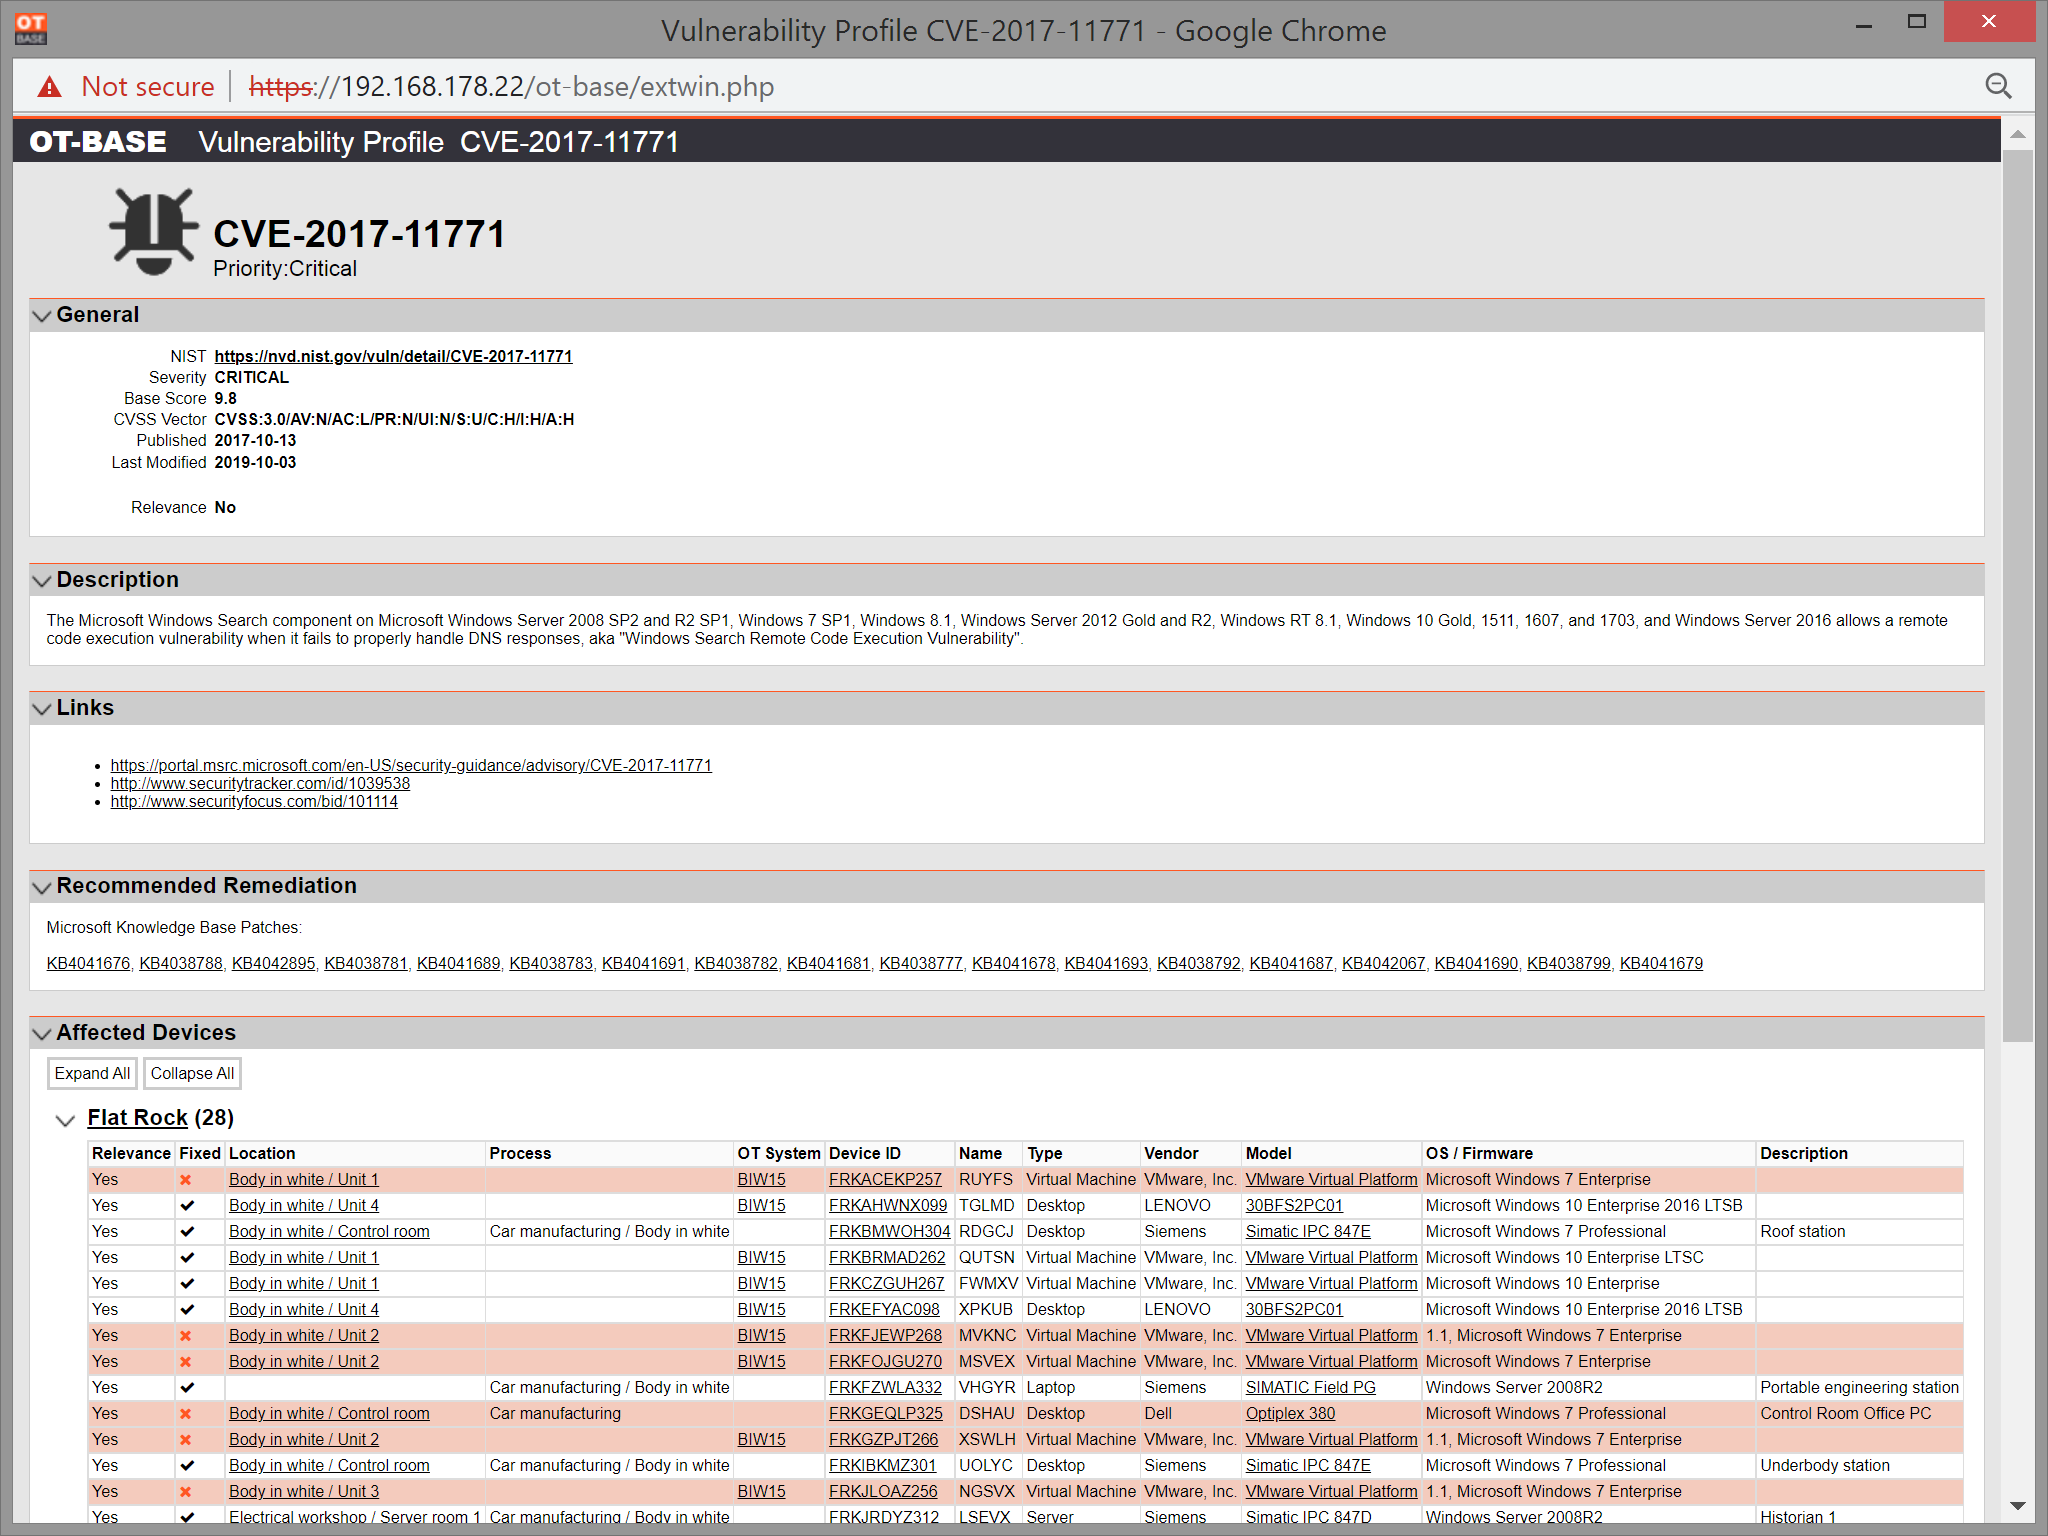Collapse the Affected Devices section
This screenshot has height=1536, width=2048.
click(x=42, y=1034)
